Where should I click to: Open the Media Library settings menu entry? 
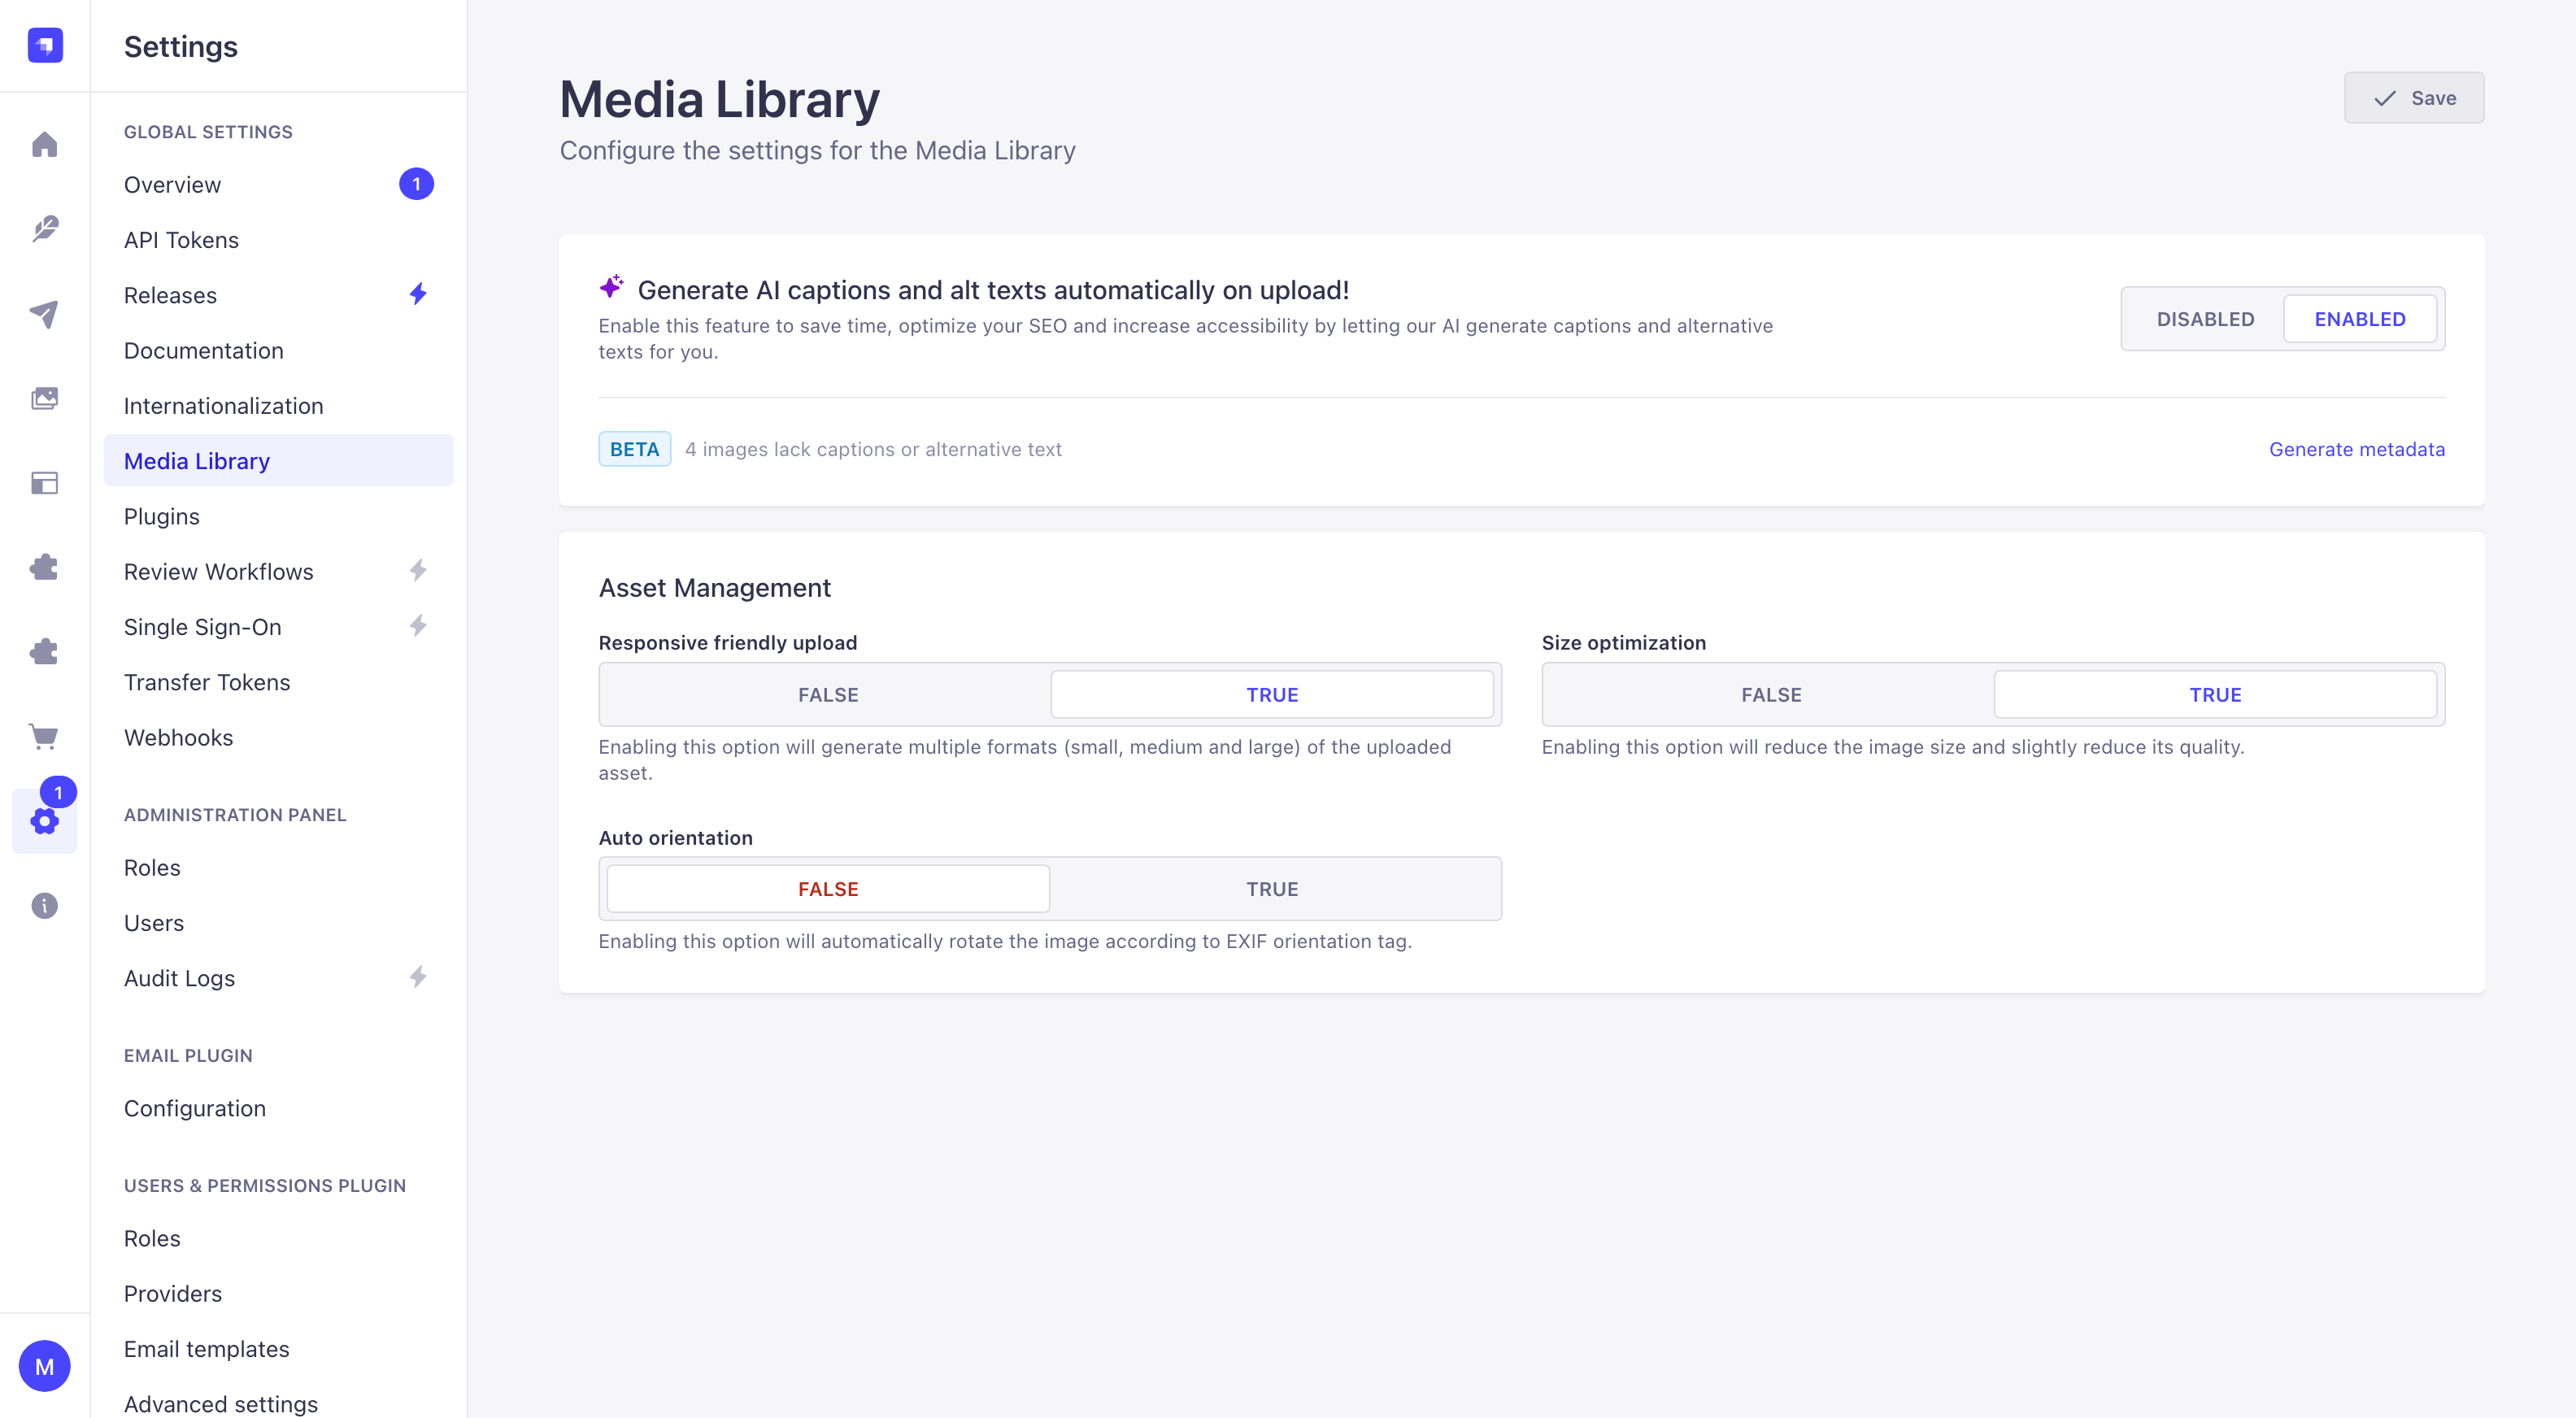coord(196,460)
